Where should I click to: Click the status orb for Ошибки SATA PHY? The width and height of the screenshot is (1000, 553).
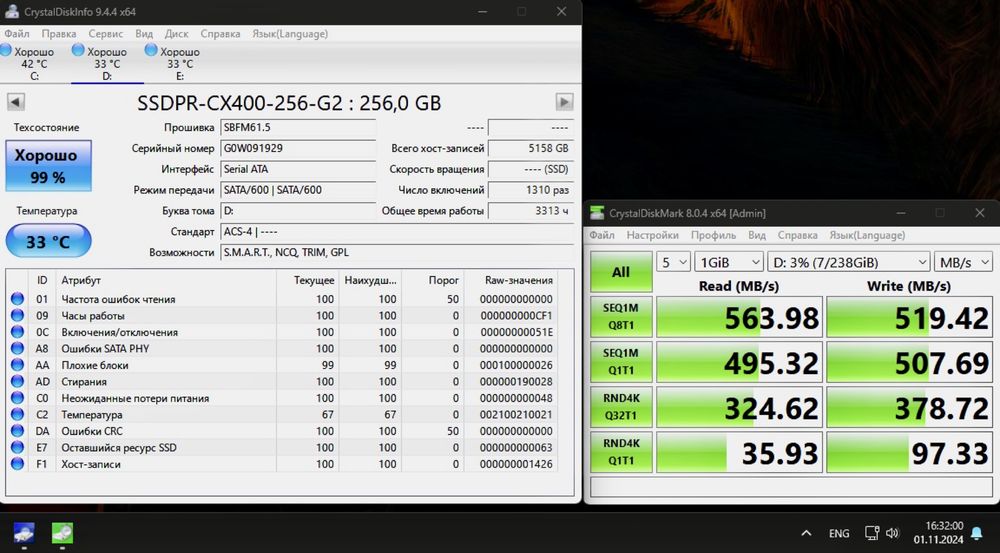[x=17, y=348]
